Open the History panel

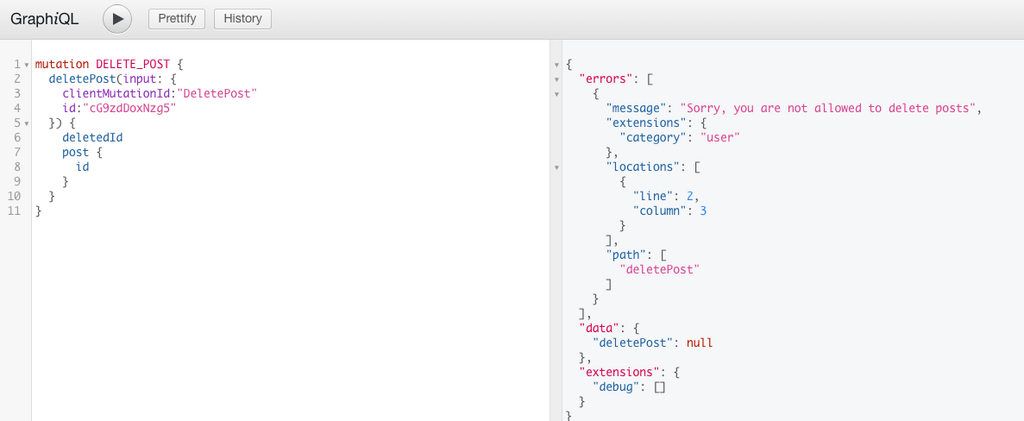pos(243,18)
